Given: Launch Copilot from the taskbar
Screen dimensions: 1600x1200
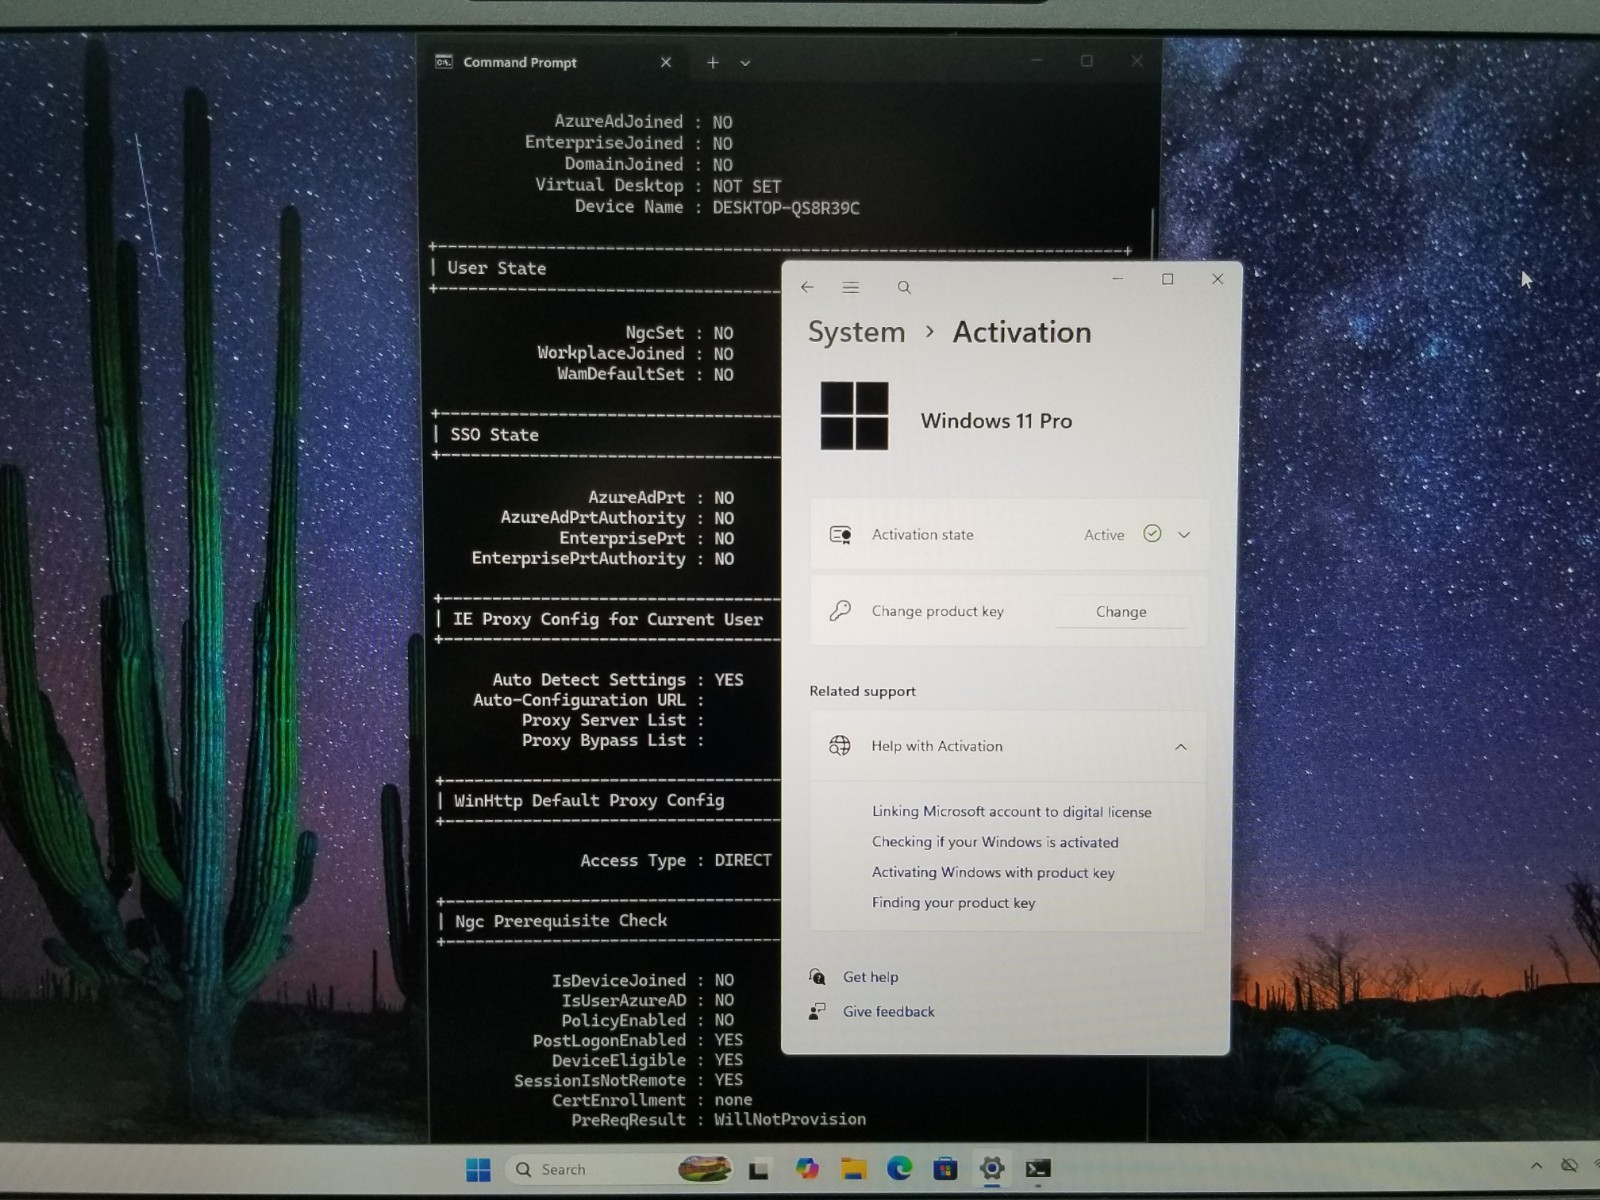Looking at the screenshot, I should pos(807,1169).
